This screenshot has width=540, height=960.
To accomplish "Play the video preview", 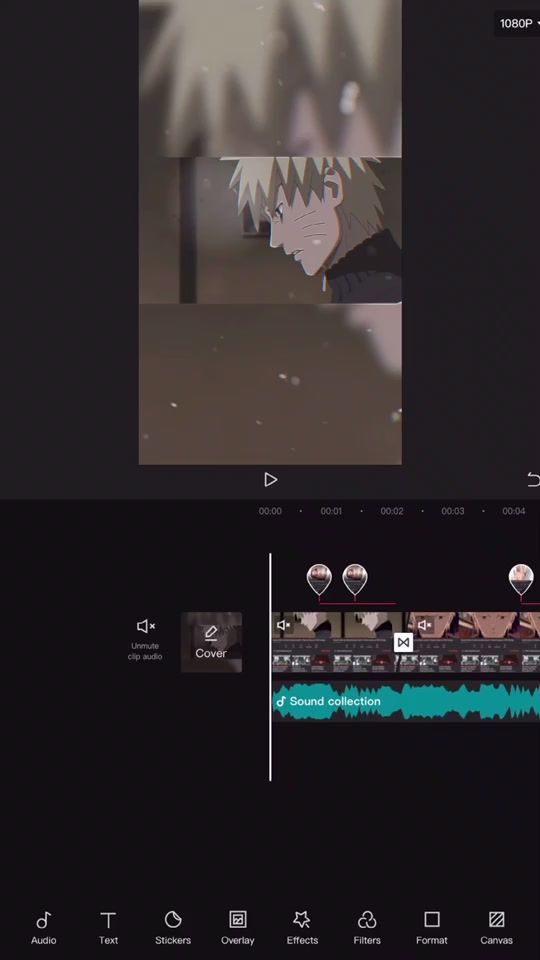I will click(270, 479).
